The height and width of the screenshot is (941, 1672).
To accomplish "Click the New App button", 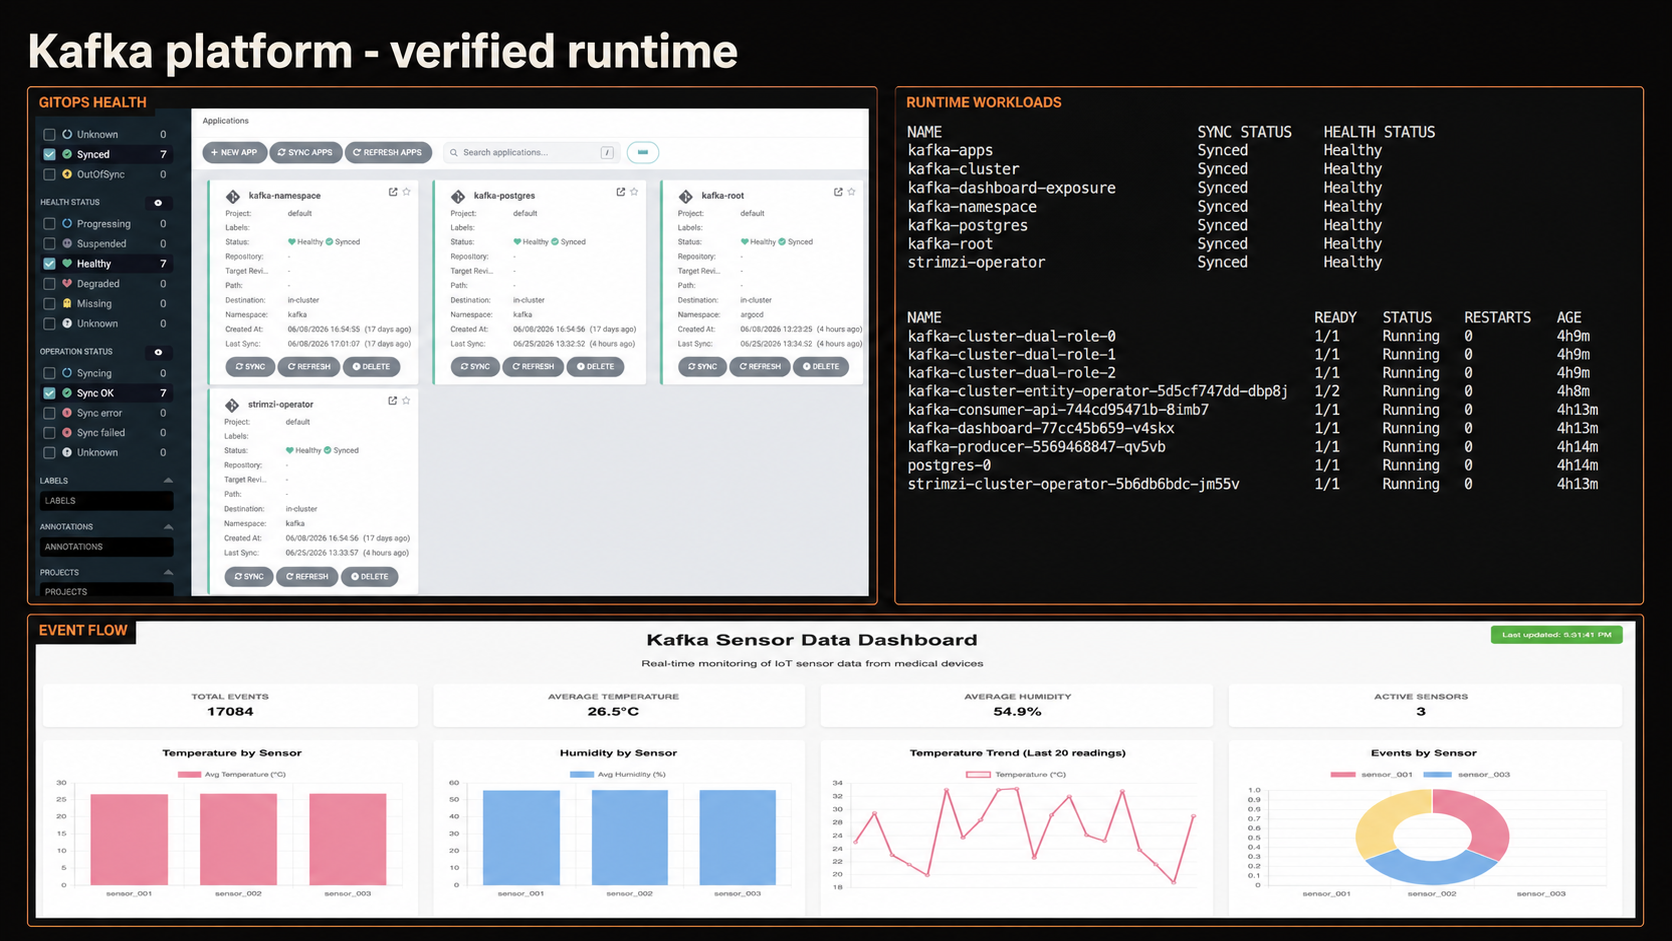I will coord(234,153).
